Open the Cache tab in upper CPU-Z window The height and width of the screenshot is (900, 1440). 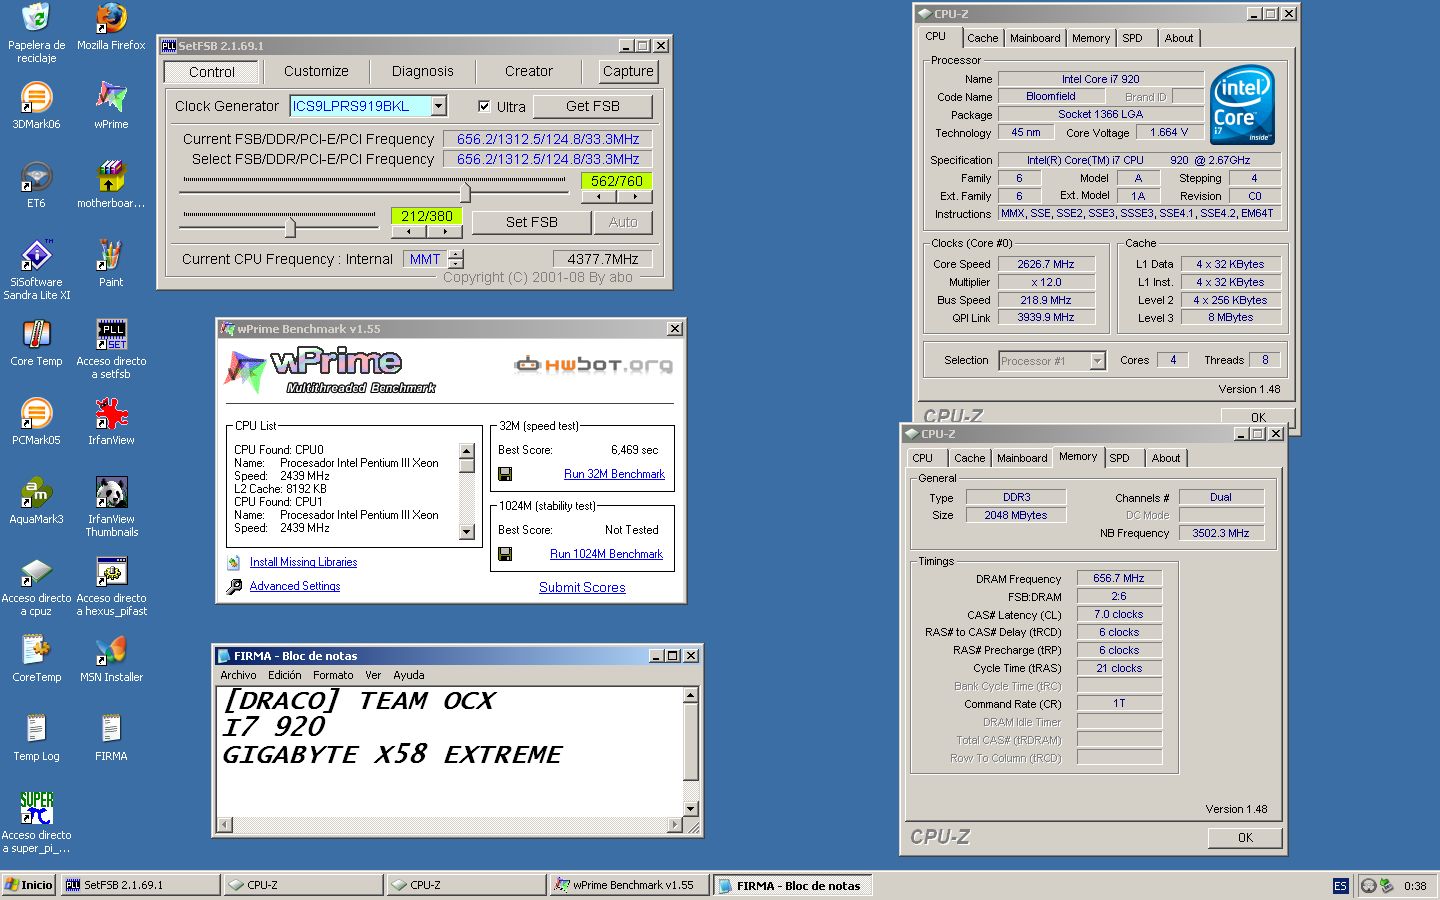(982, 38)
